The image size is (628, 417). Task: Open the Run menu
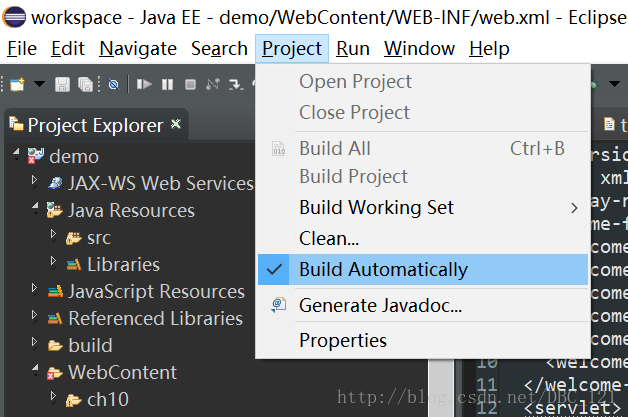[x=353, y=48]
